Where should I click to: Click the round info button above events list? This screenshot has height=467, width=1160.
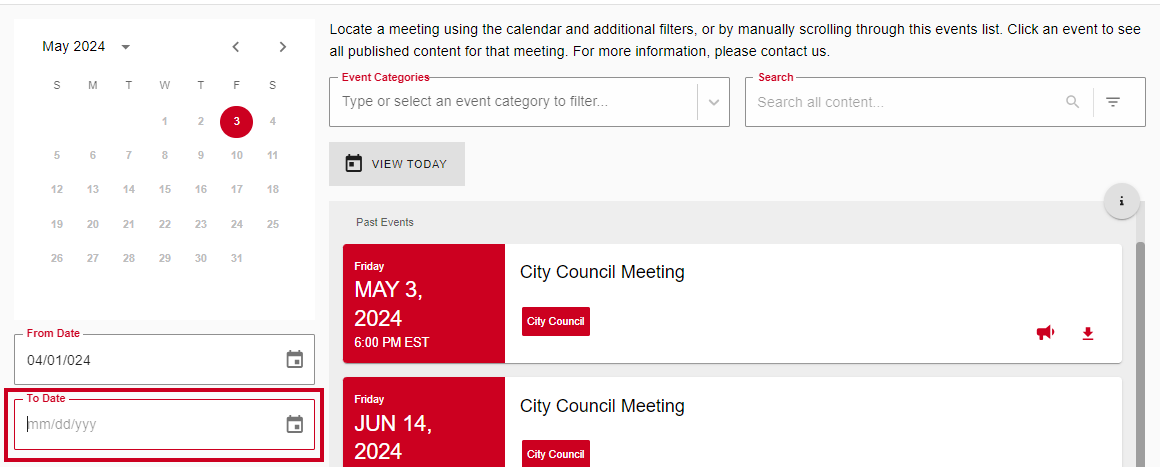pos(1122,201)
